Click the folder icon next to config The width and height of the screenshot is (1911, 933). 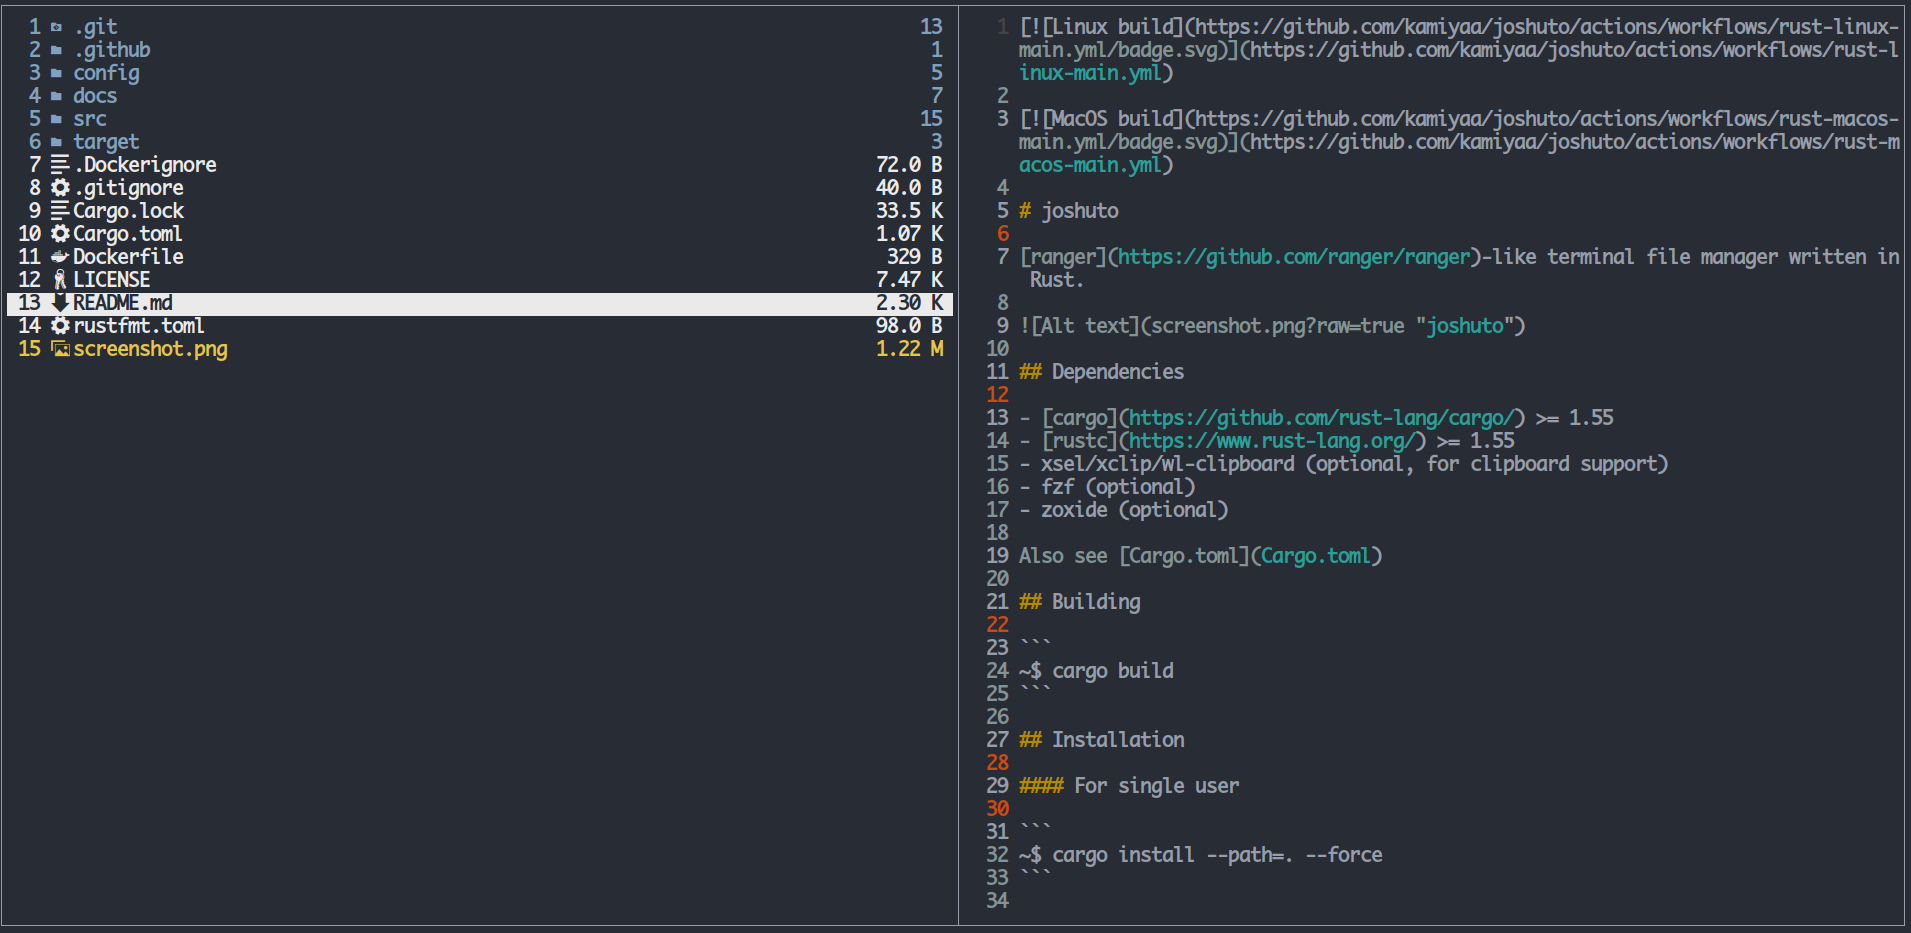click(57, 73)
